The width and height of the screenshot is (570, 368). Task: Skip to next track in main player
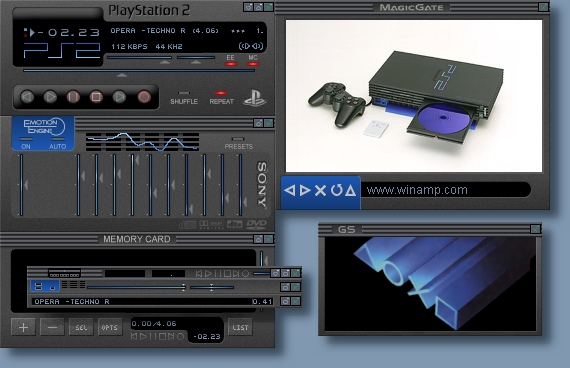click(119, 97)
